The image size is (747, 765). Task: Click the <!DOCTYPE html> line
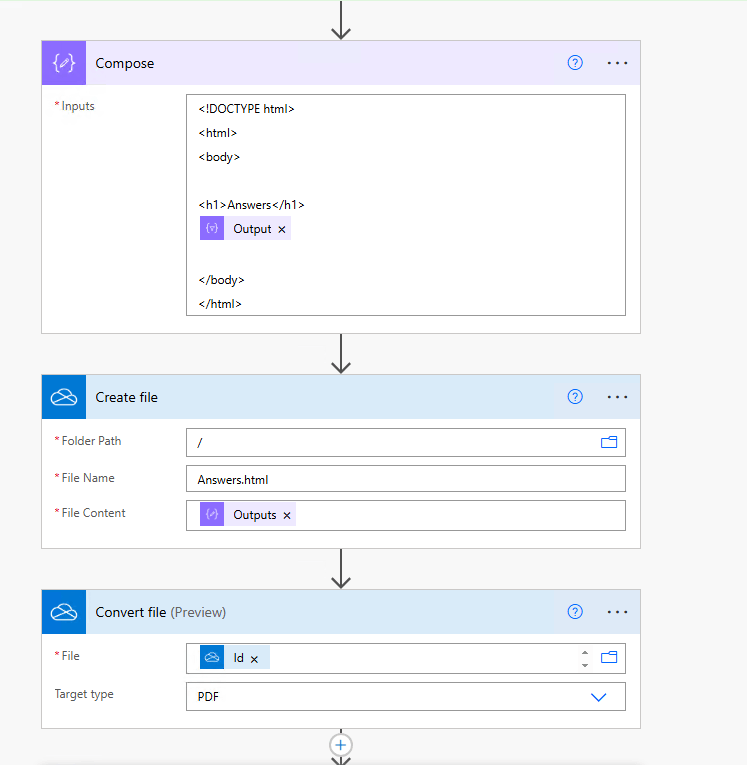click(x=246, y=109)
